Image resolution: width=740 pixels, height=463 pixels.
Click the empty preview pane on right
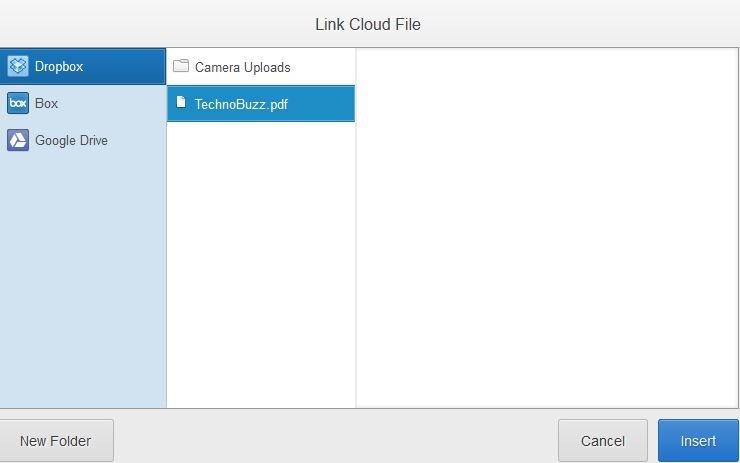547,228
